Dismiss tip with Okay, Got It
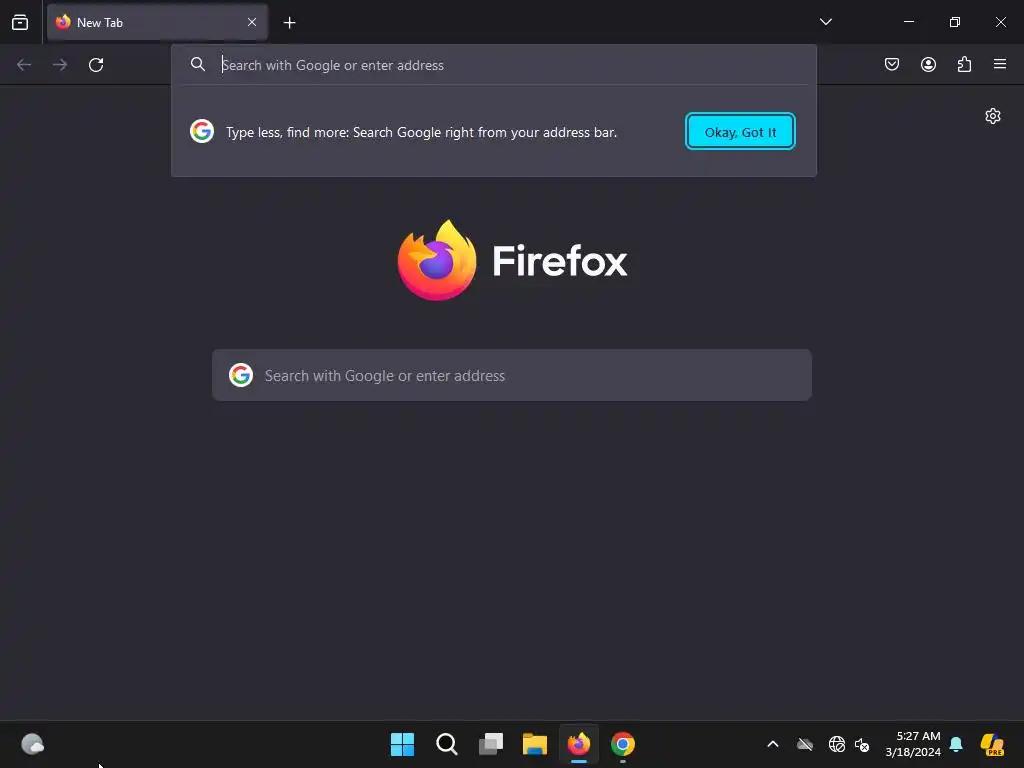Screen dimensions: 1024x768 click(x=740, y=131)
